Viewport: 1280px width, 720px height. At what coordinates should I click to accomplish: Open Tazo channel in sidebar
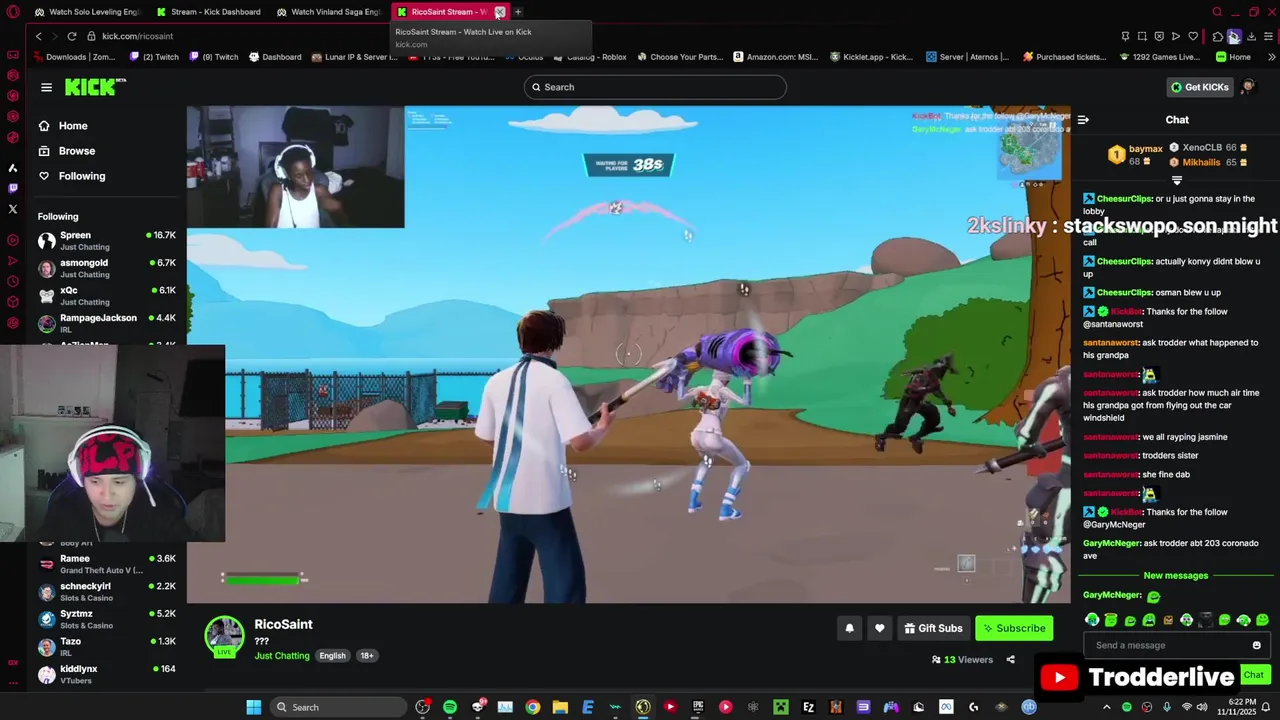click(x=107, y=646)
